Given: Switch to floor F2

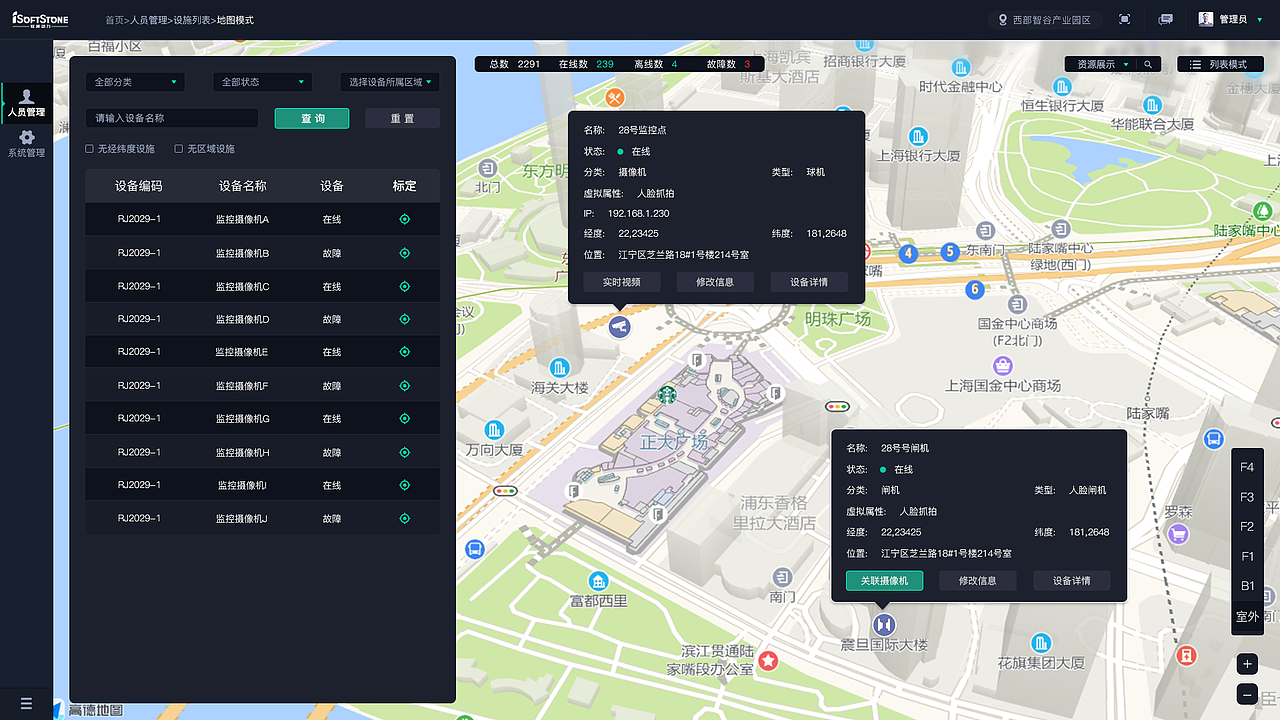Looking at the screenshot, I should 1247,526.
